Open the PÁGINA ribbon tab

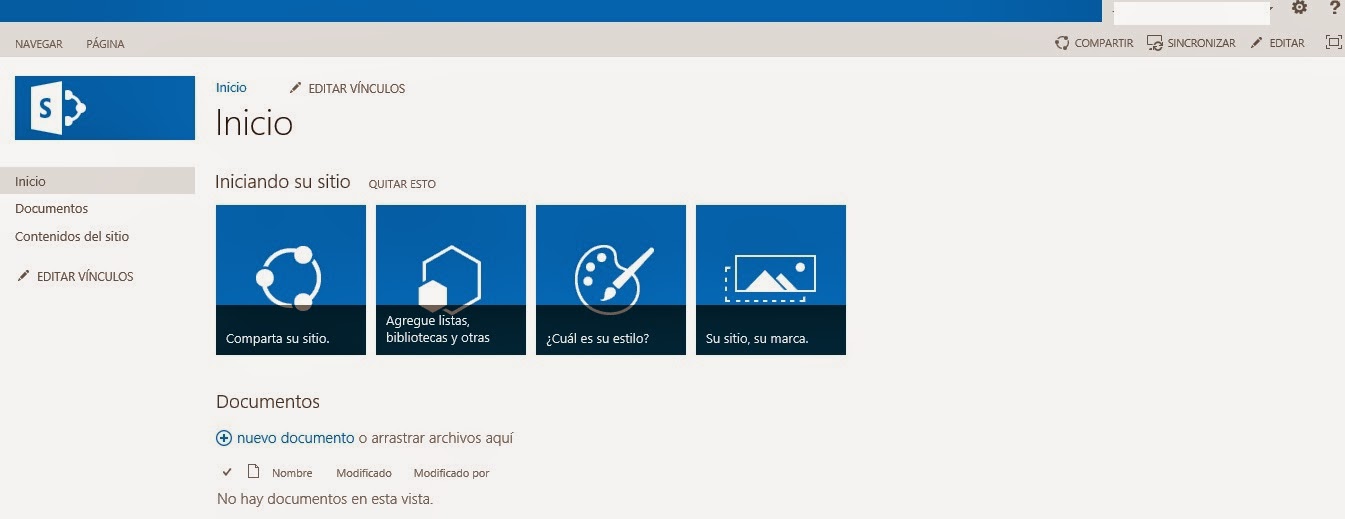[105, 44]
